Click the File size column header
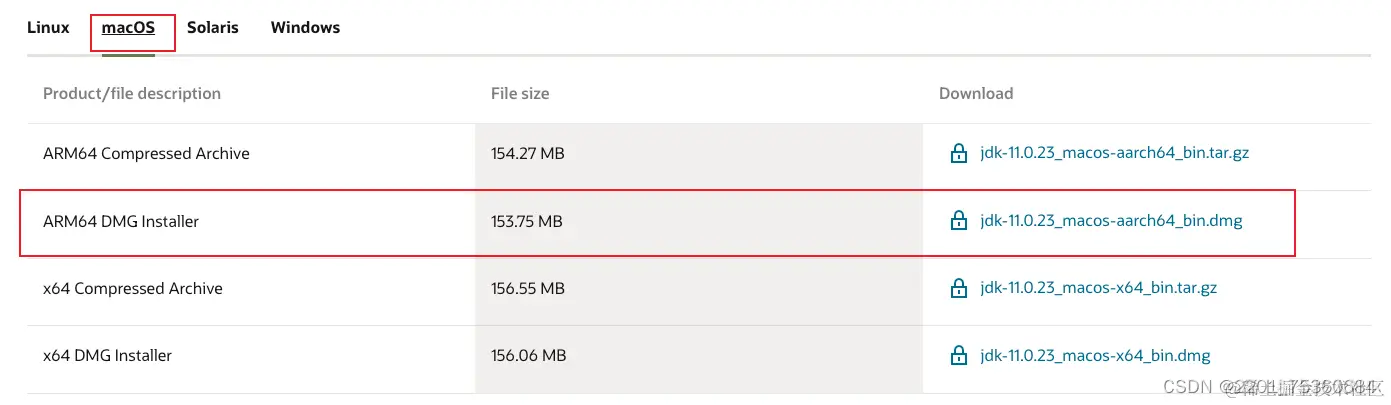The height and width of the screenshot is (405, 1391). [520, 93]
